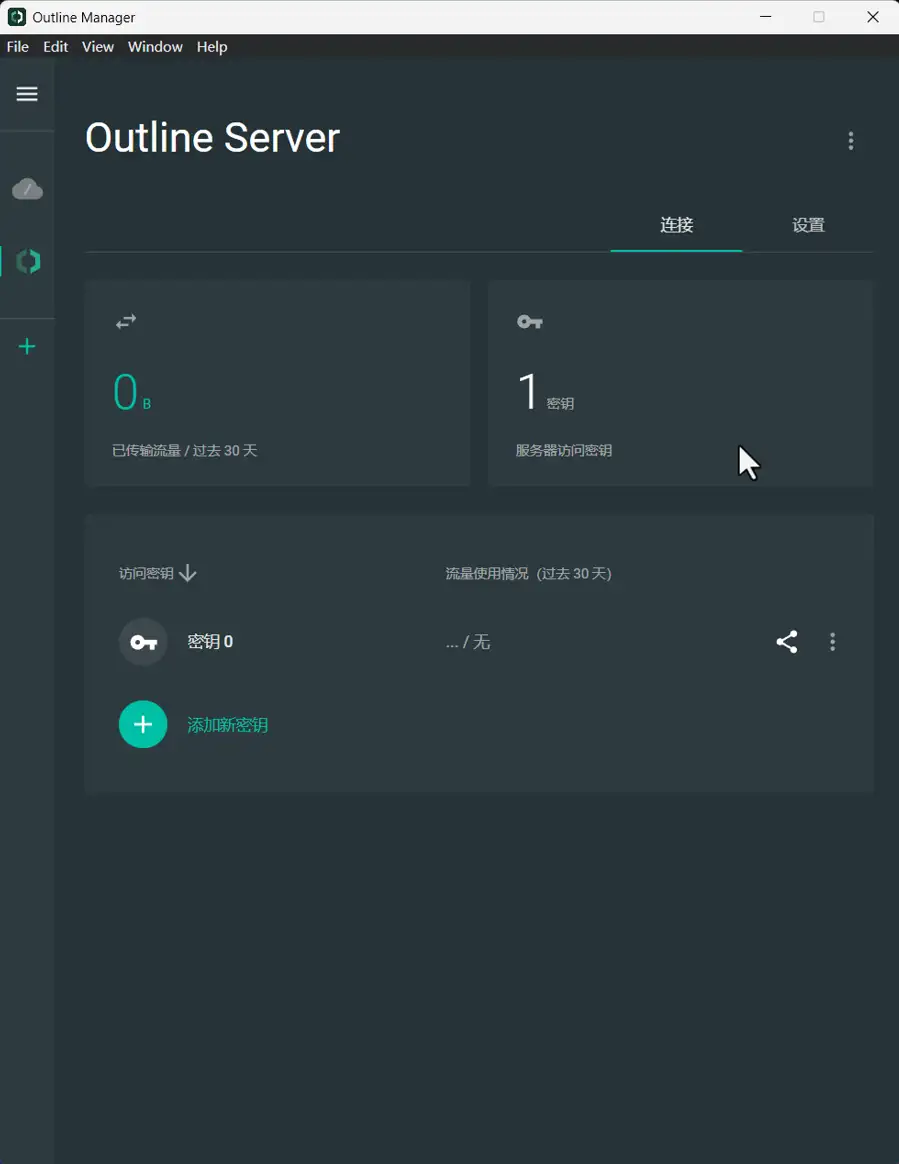
Task: Select the gray cloud server icon in sidebar
Action: pyautogui.click(x=27, y=189)
